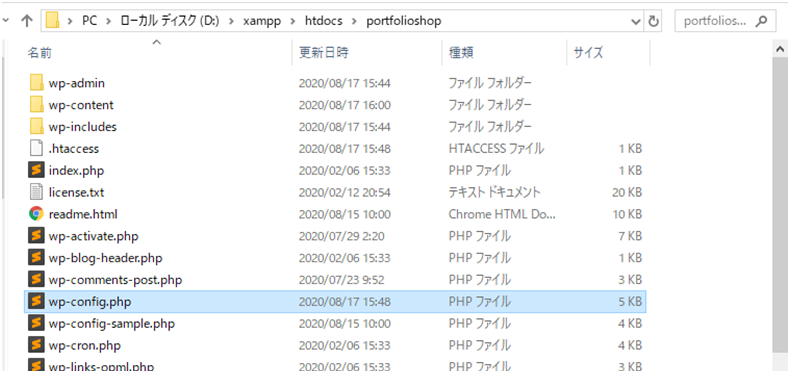
Task: Expand the chevron after xampp in breadcrumb
Action: coord(294,21)
